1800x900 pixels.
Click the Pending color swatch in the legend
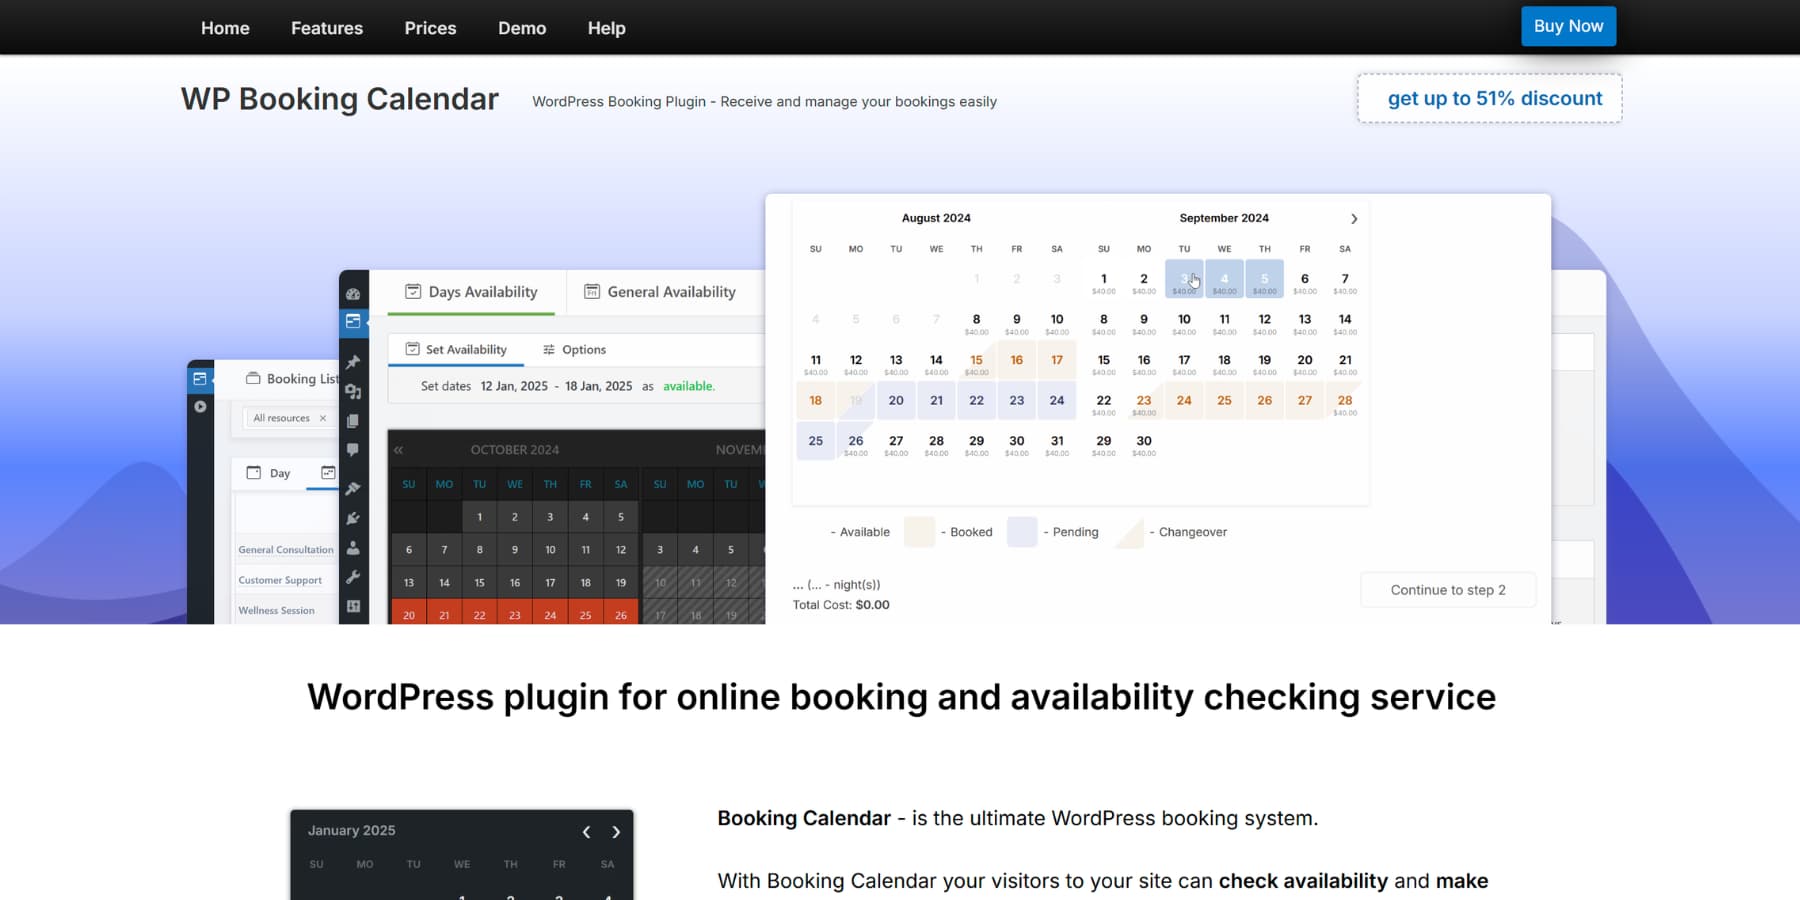[1021, 531]
